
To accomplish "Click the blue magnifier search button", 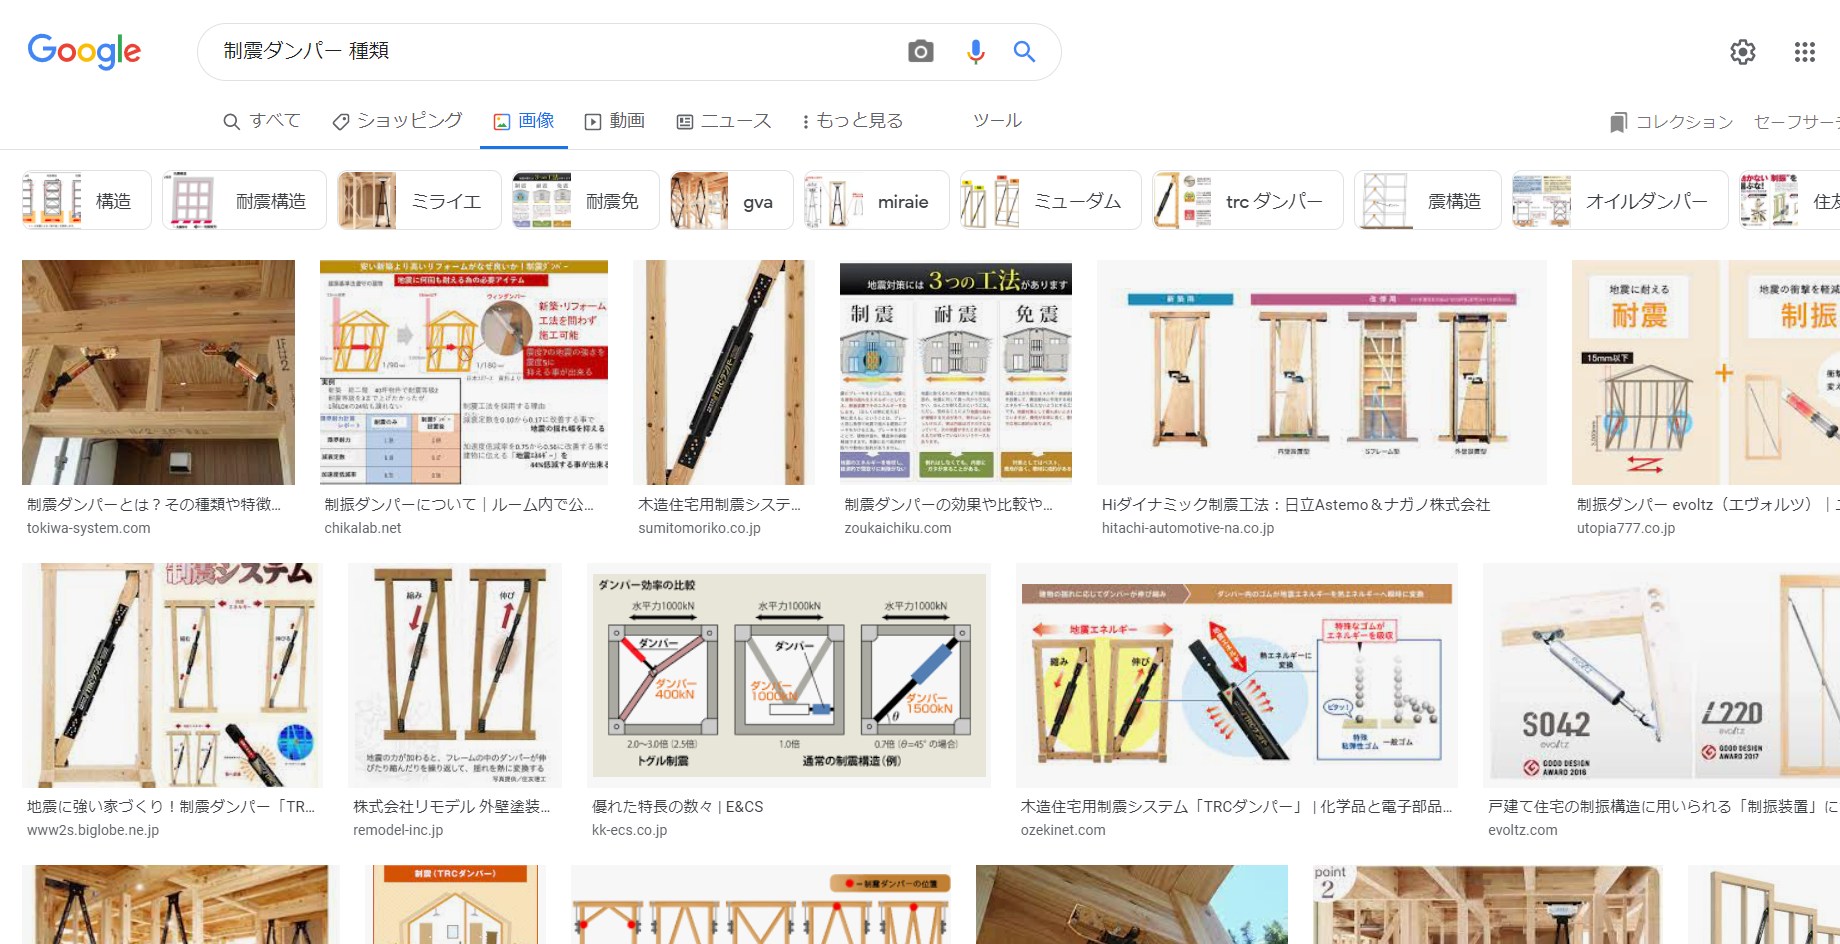I will coord(1024,51).
